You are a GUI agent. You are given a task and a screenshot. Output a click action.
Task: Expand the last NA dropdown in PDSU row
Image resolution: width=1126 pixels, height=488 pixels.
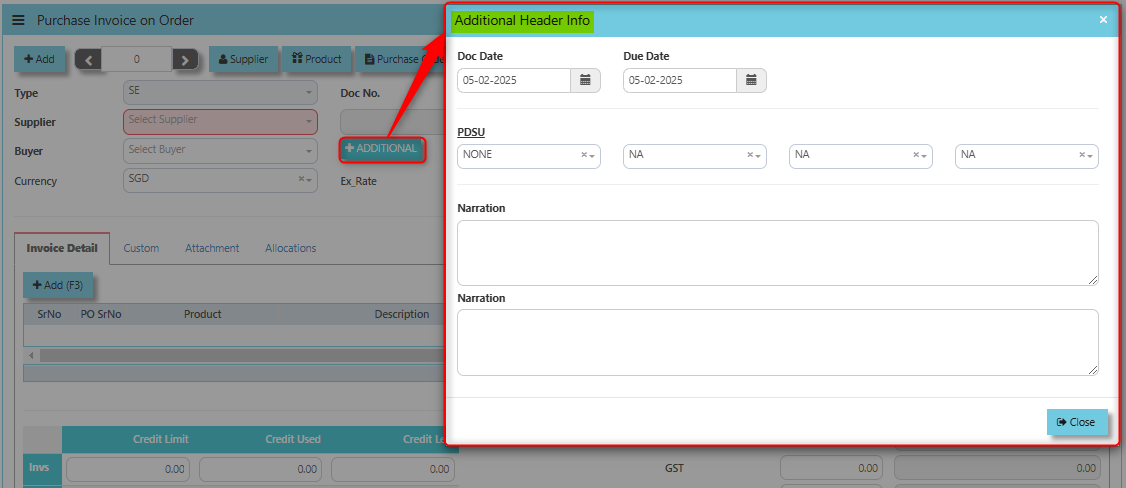click(x=1091, y=156)
